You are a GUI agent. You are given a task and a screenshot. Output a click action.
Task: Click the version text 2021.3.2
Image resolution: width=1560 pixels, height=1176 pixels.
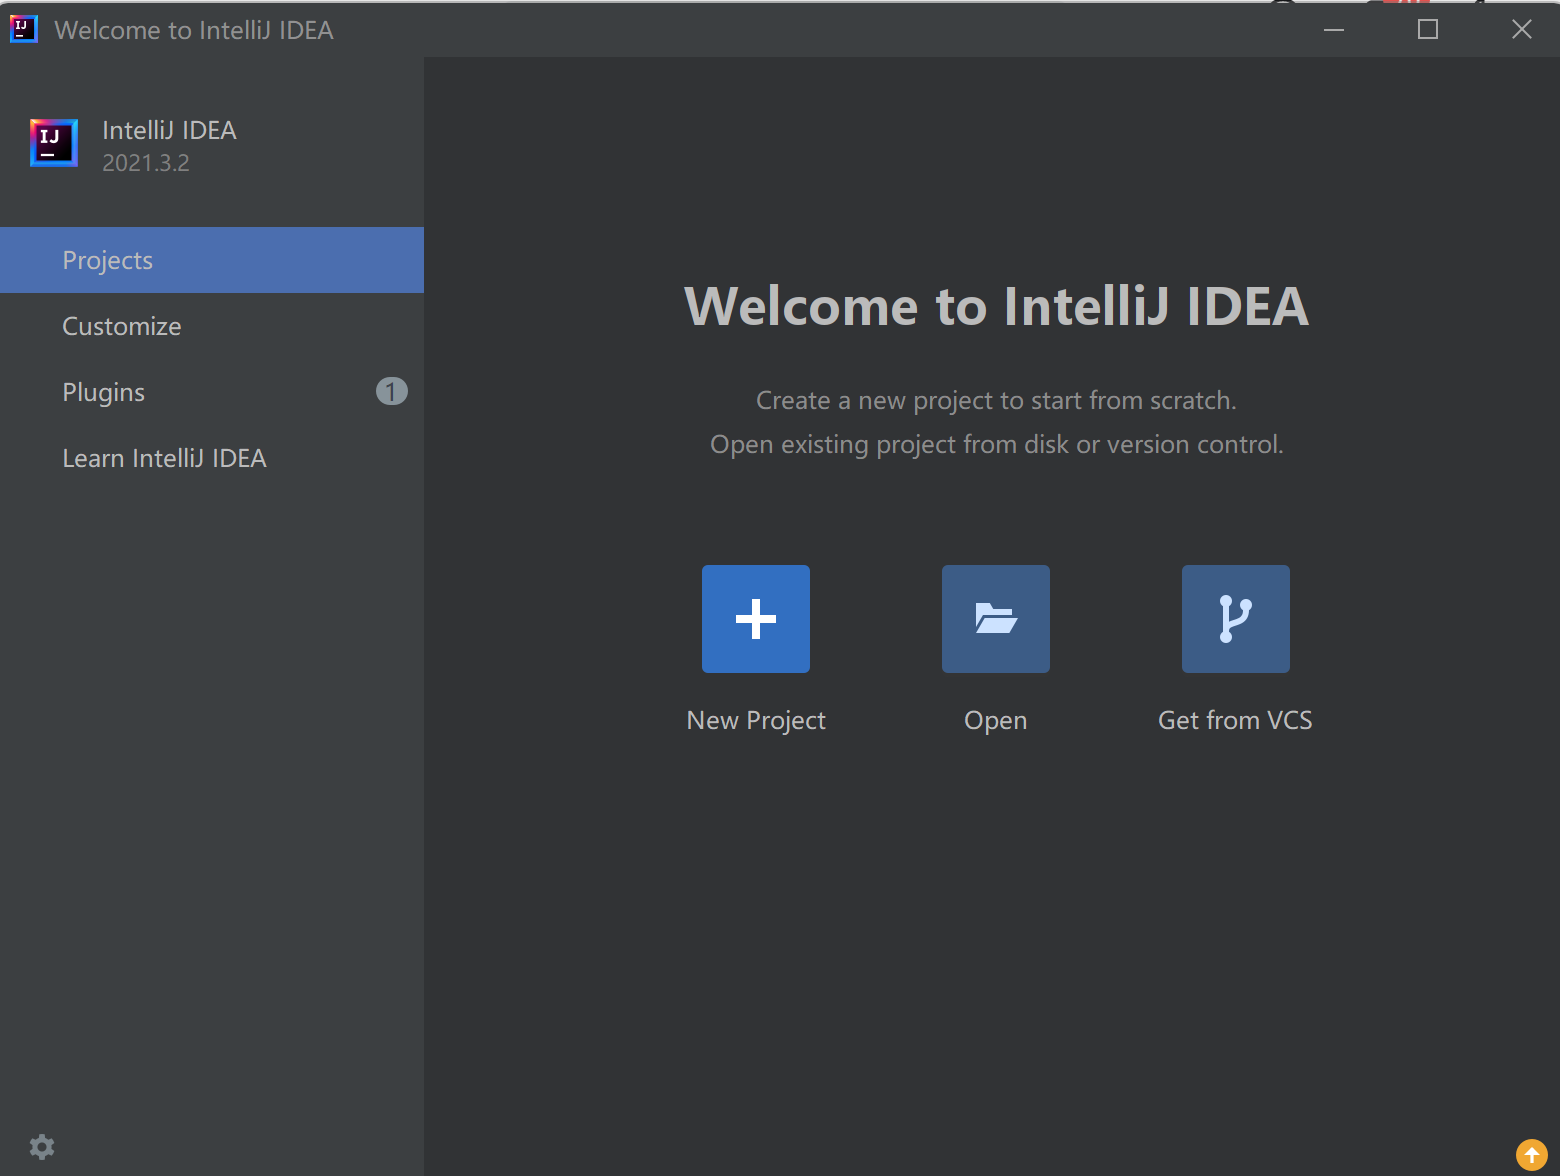coord(146,163)
